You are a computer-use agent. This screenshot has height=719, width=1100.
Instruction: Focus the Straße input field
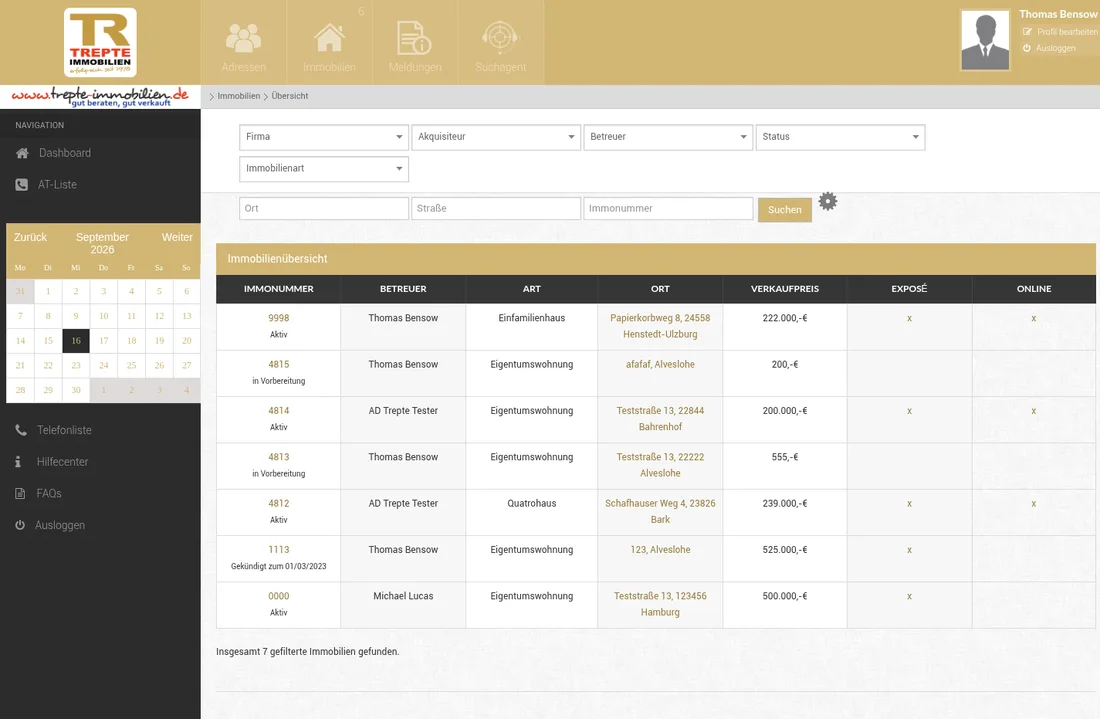tap(496, 208)
